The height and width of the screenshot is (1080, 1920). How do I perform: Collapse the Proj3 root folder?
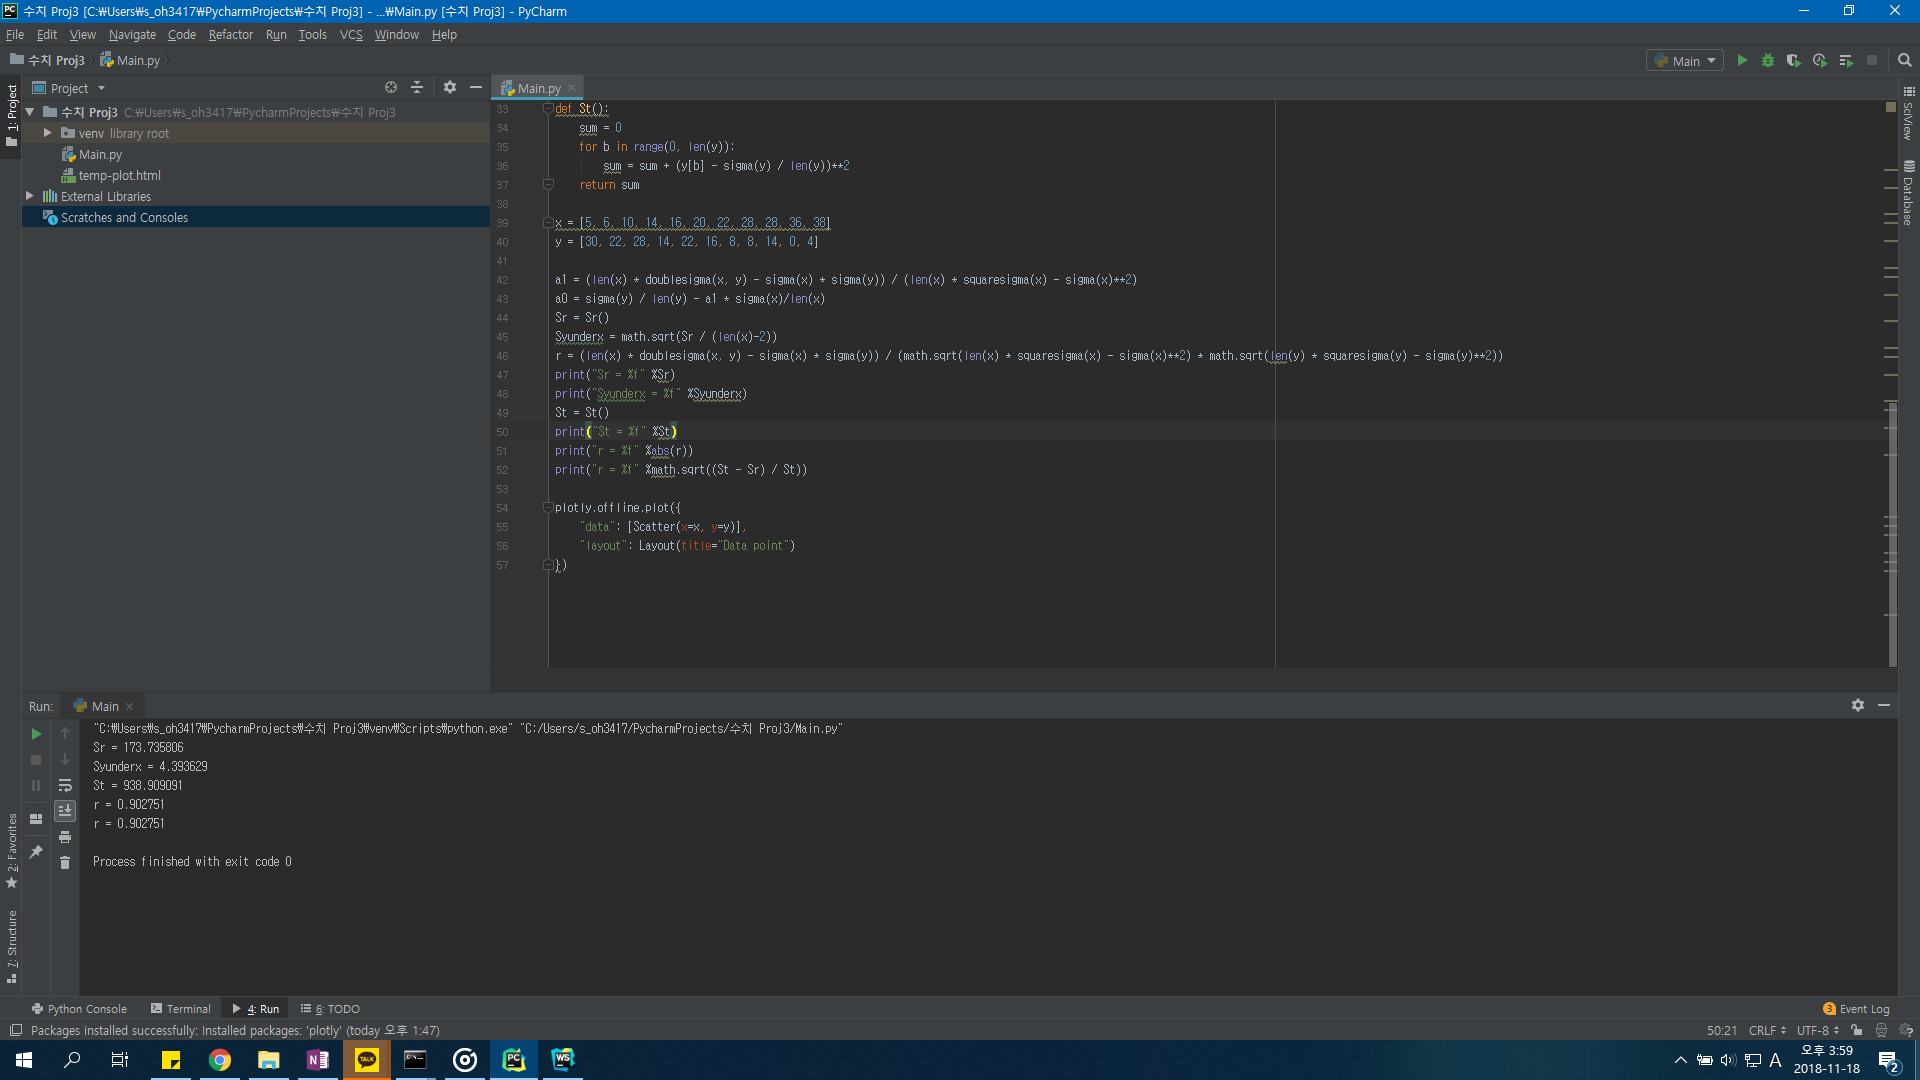pyautogui.click(x=30, y=112)
